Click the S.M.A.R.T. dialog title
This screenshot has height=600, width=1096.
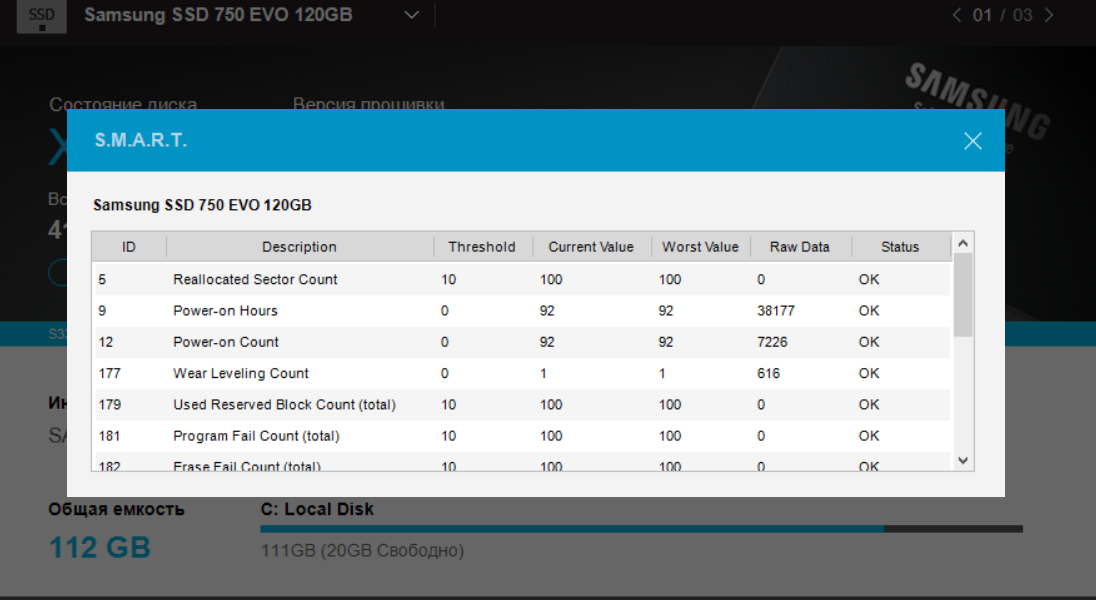(x=141, y=141)
